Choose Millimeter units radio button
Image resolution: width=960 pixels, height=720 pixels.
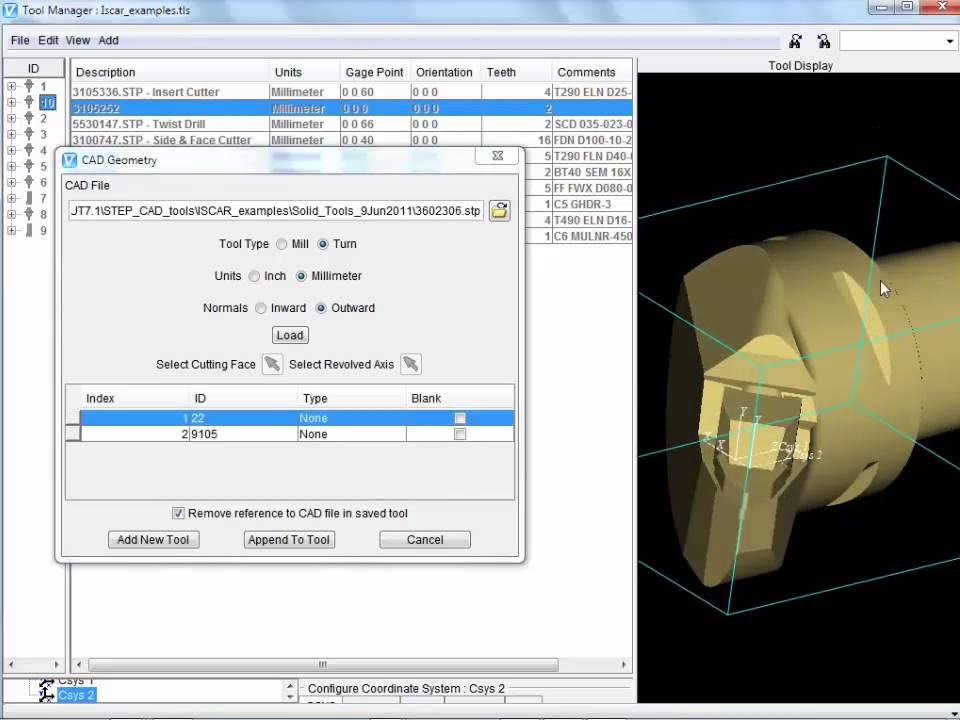click(x=301, y=276)
